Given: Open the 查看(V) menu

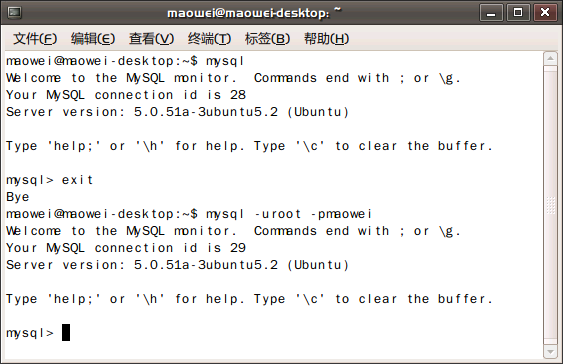Looking at the screenshot, I should coord(151,38).
